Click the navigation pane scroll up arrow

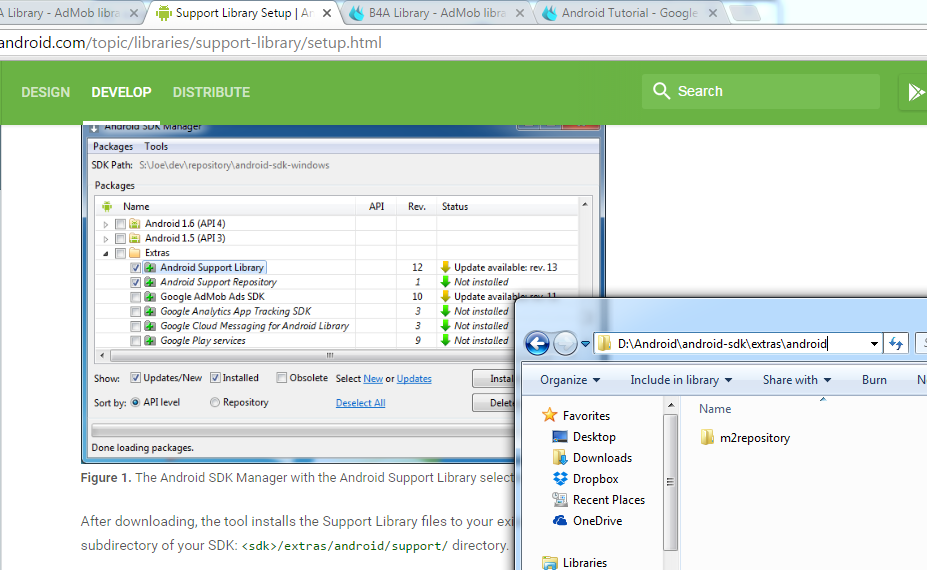click(670, 405)
